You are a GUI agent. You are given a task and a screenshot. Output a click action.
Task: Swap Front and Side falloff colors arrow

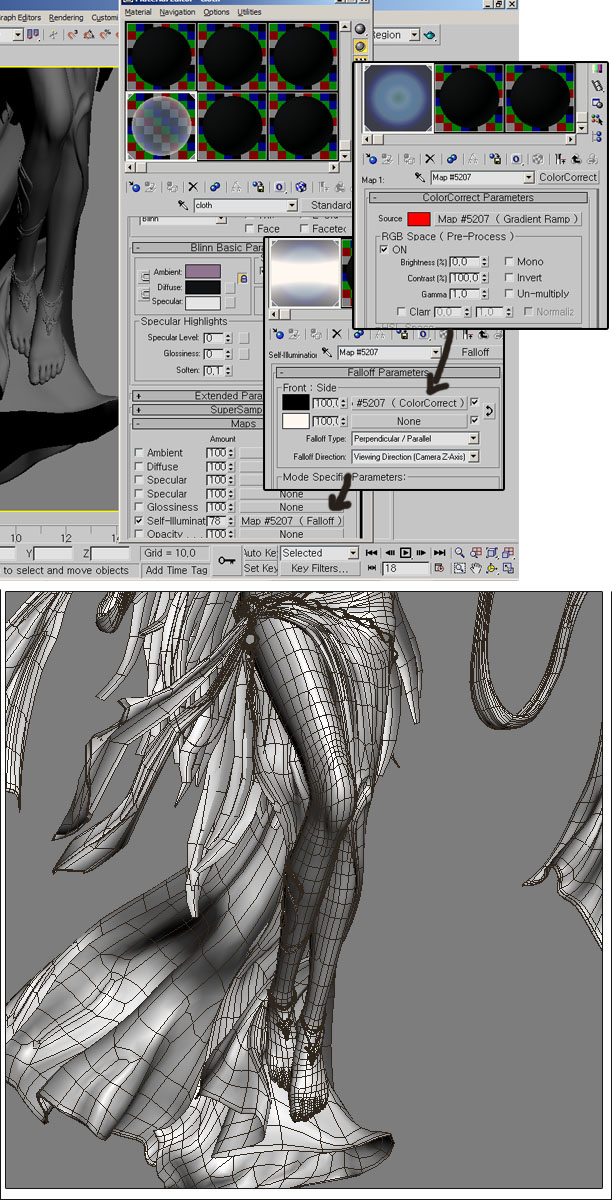pyautogui.click(x=491, y=411)
